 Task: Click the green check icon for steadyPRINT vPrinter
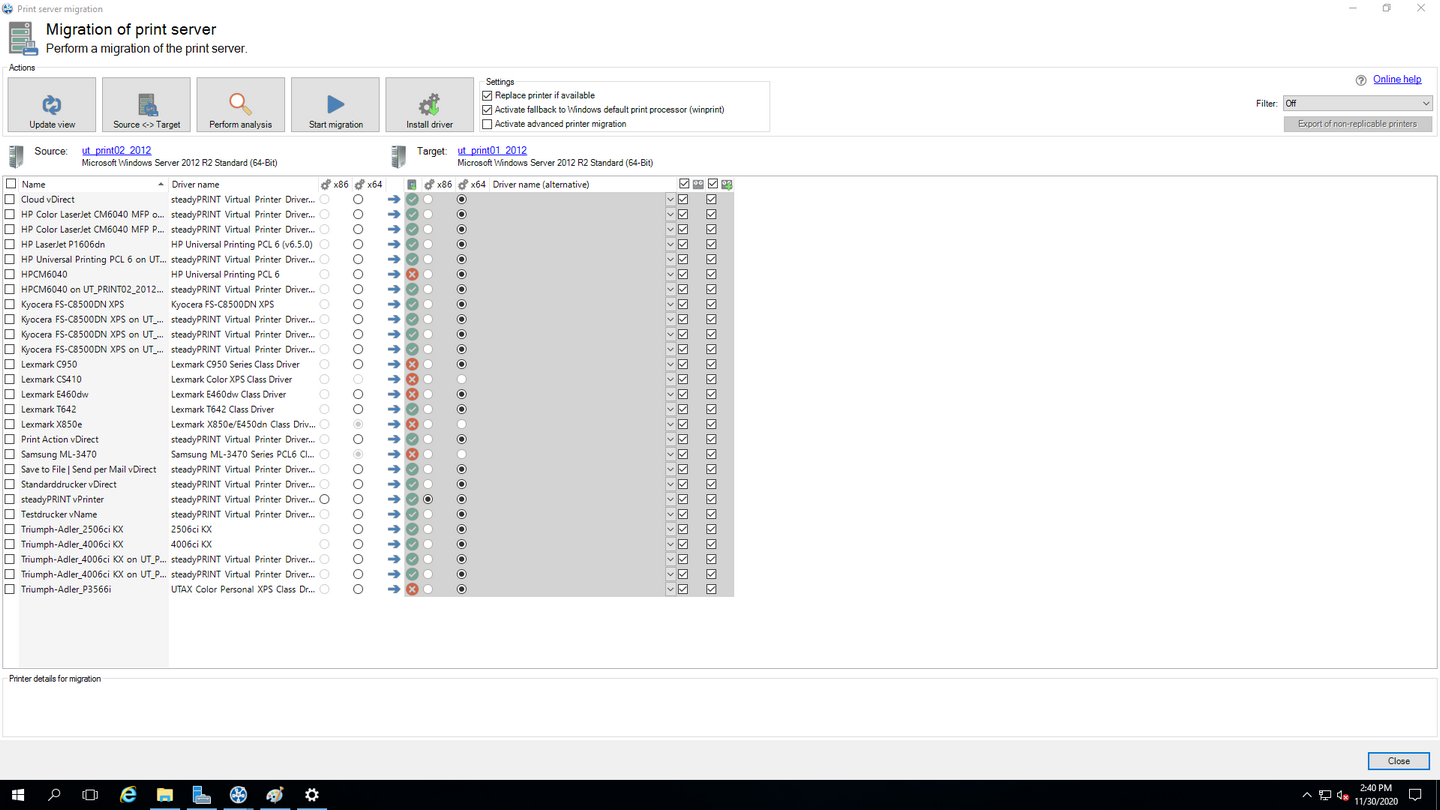(x=412, y=499)
